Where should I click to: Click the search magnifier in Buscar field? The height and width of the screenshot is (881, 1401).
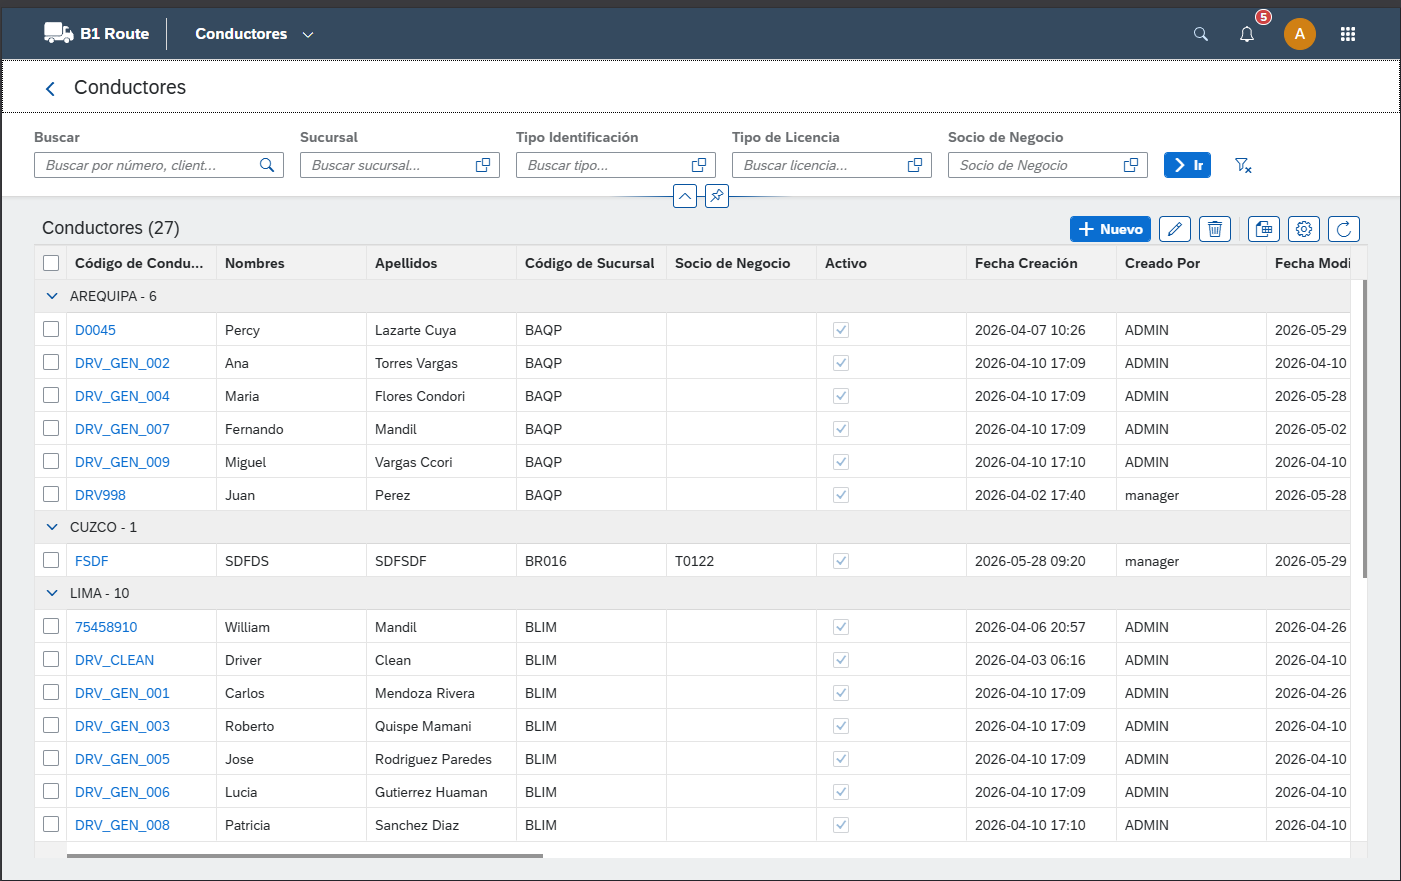267,165
